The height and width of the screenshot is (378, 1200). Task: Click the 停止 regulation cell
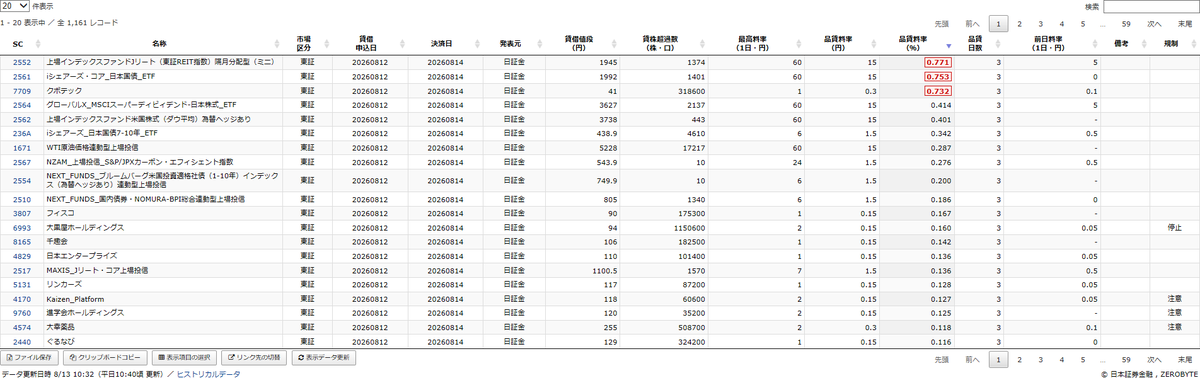[1174, 228]
